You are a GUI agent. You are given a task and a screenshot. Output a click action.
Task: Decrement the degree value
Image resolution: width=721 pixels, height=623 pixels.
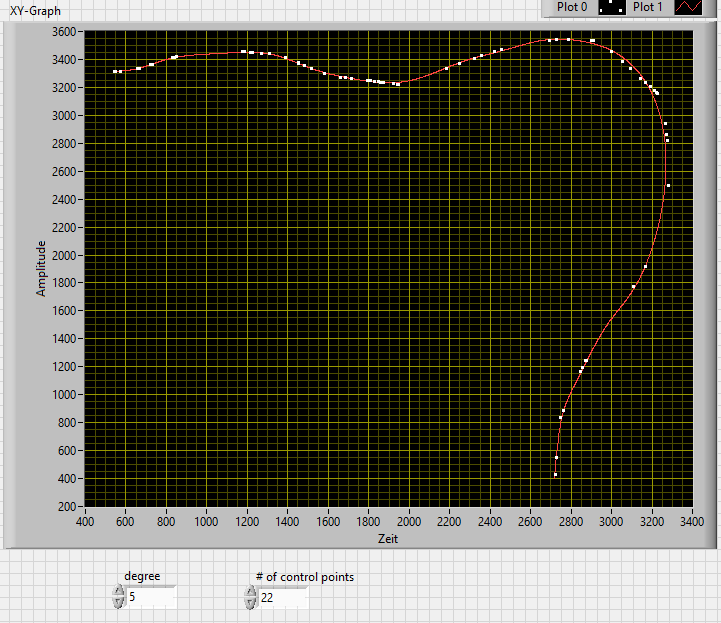click(x=118, y=602)
